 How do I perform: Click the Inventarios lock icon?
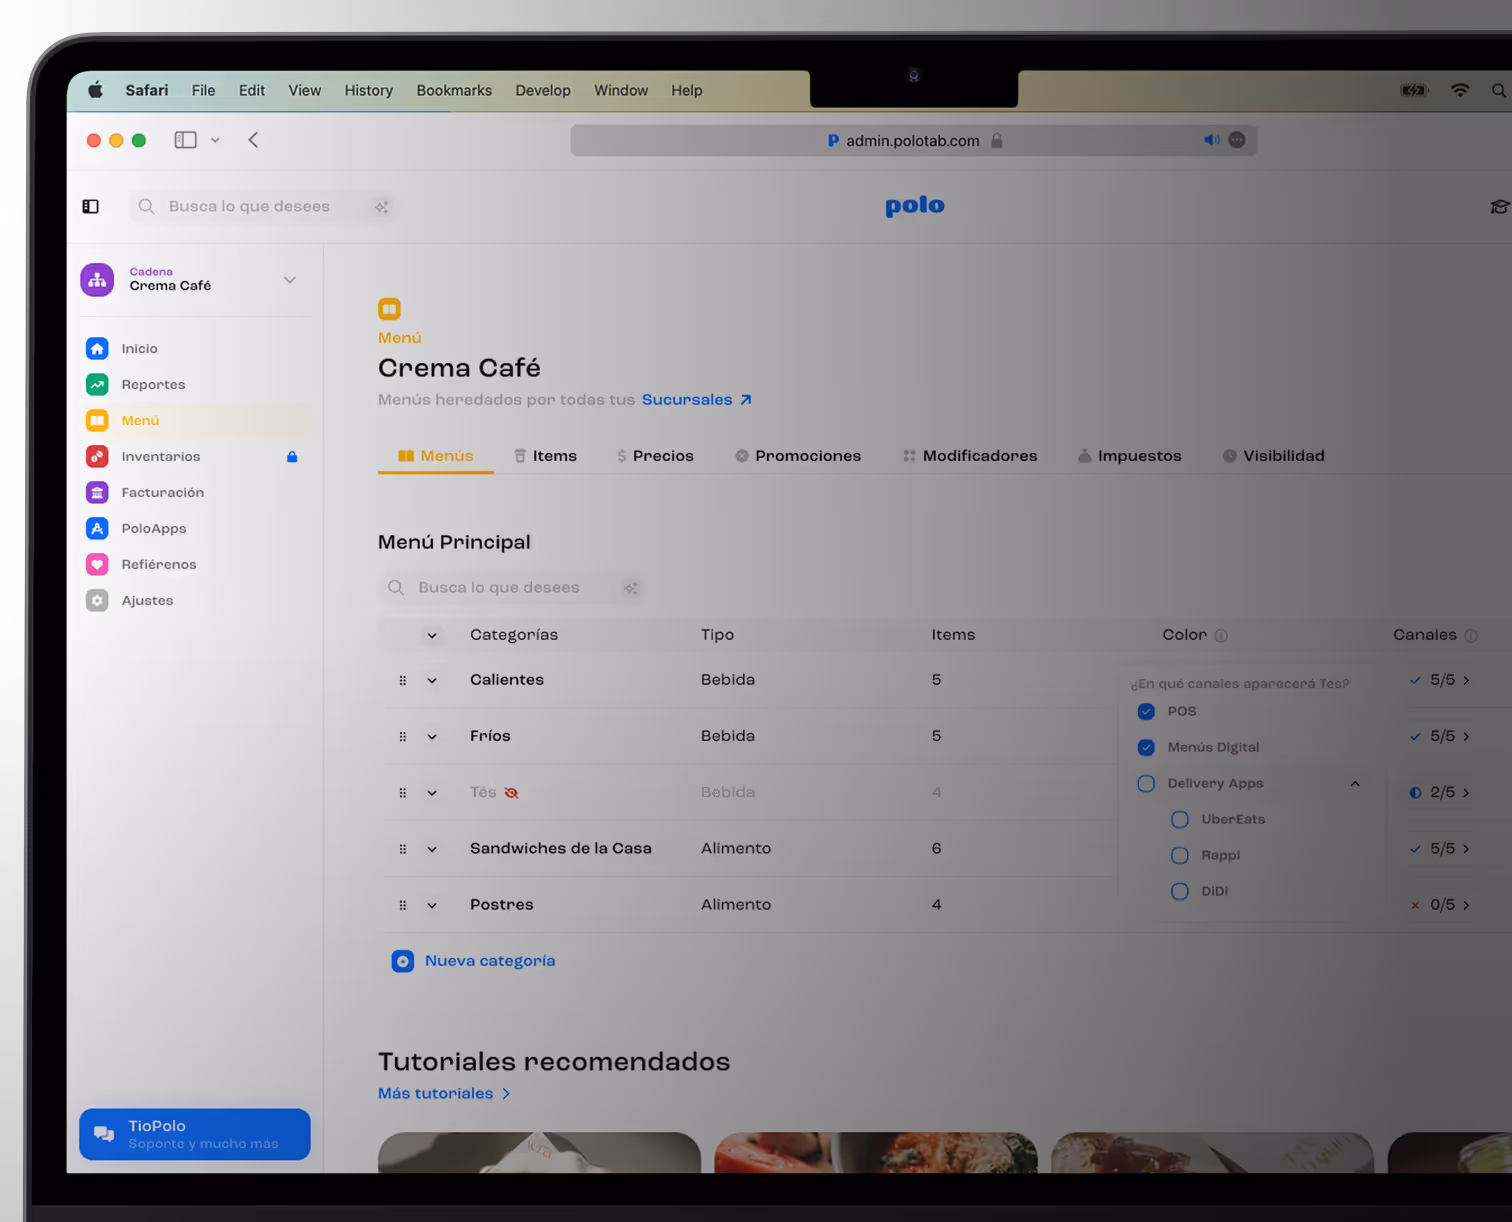(292, 456)
